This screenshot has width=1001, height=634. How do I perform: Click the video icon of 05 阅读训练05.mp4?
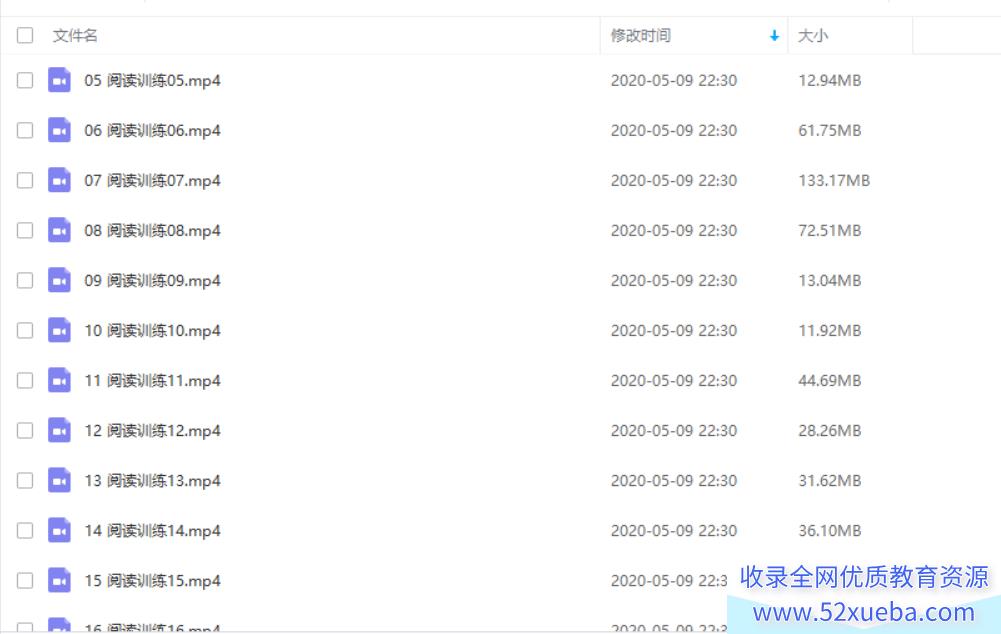(x=59, y=80)
